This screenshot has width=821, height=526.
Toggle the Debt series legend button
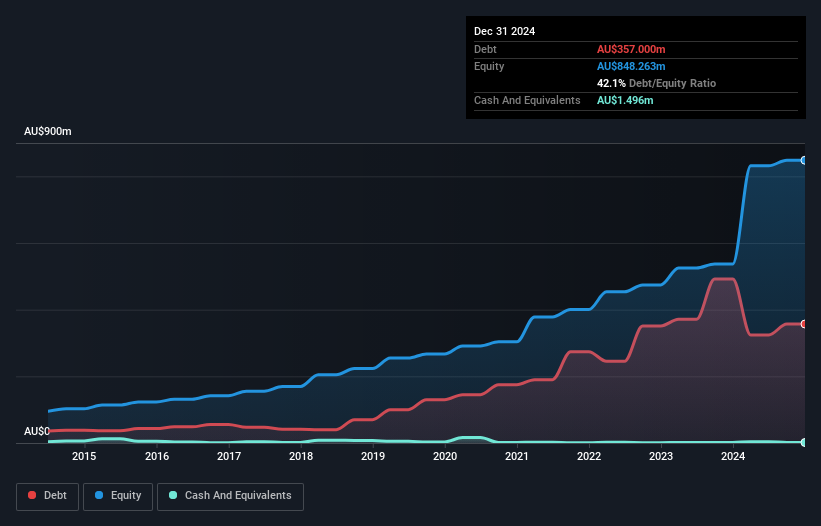pyautogui.click(x=48, y=496)
